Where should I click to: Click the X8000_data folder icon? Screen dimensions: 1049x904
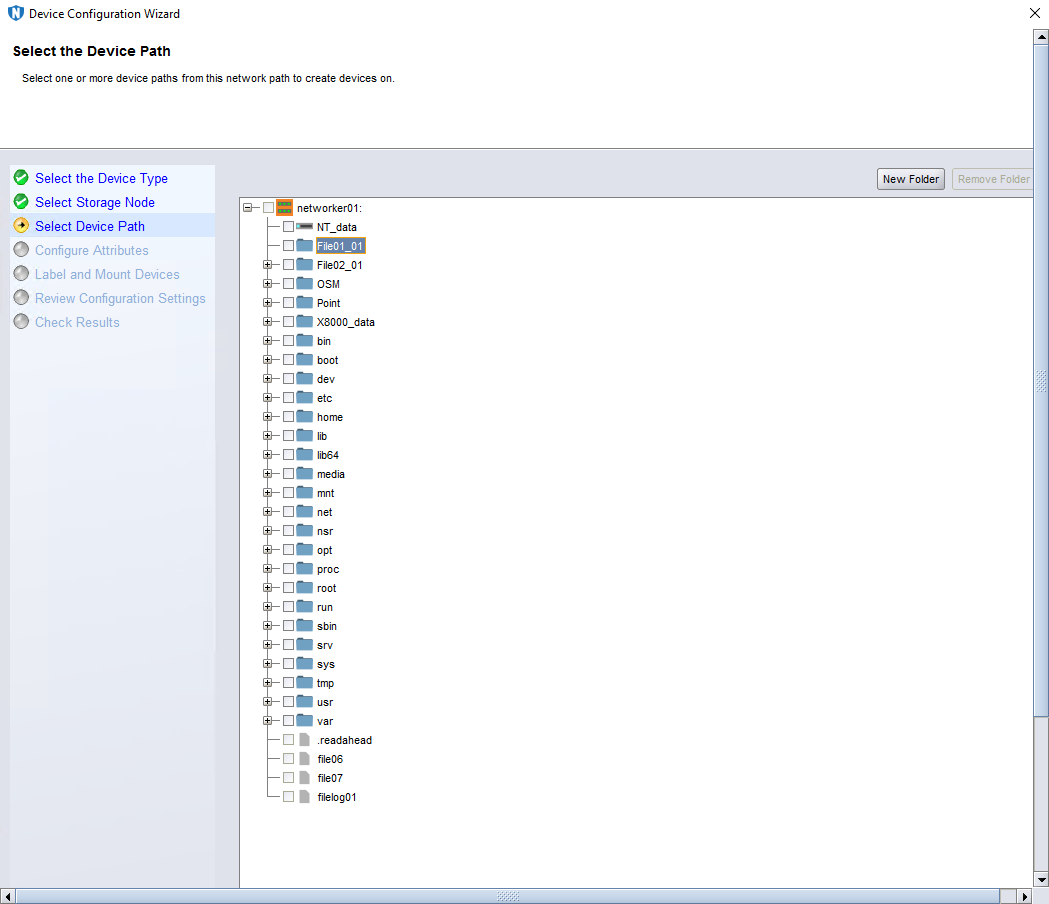(305, 322)
